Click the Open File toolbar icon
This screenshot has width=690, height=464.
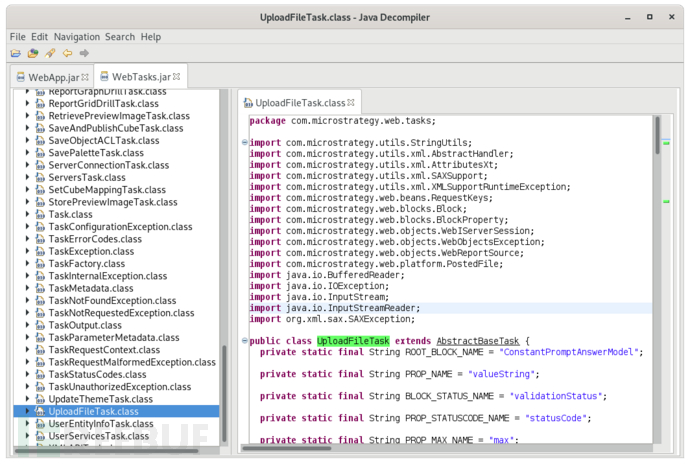16,53
